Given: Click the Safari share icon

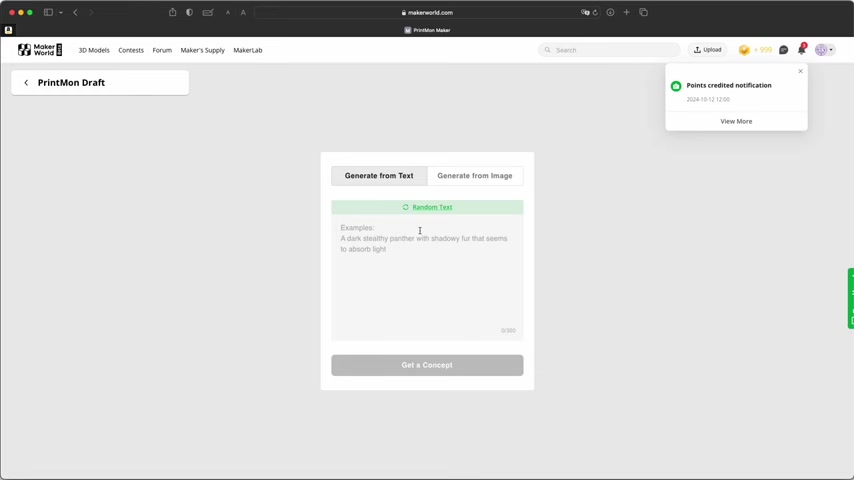Looking at the screenshot, I should point(172,12).
